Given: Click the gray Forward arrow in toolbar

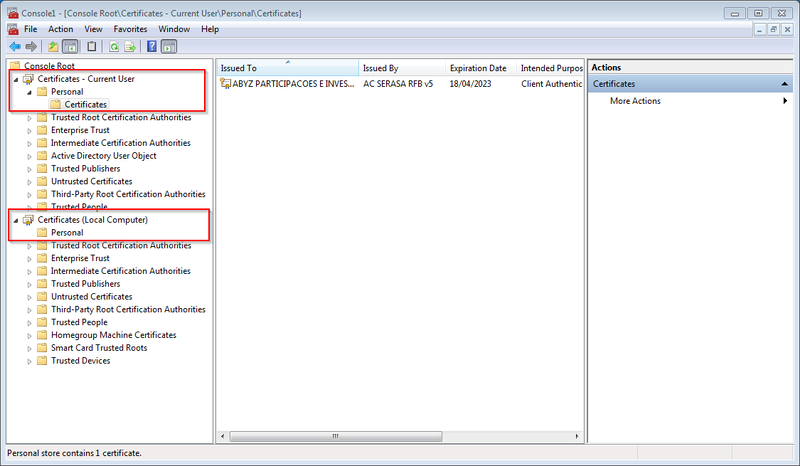Looking at the screenshot, I should pos(31,47).
